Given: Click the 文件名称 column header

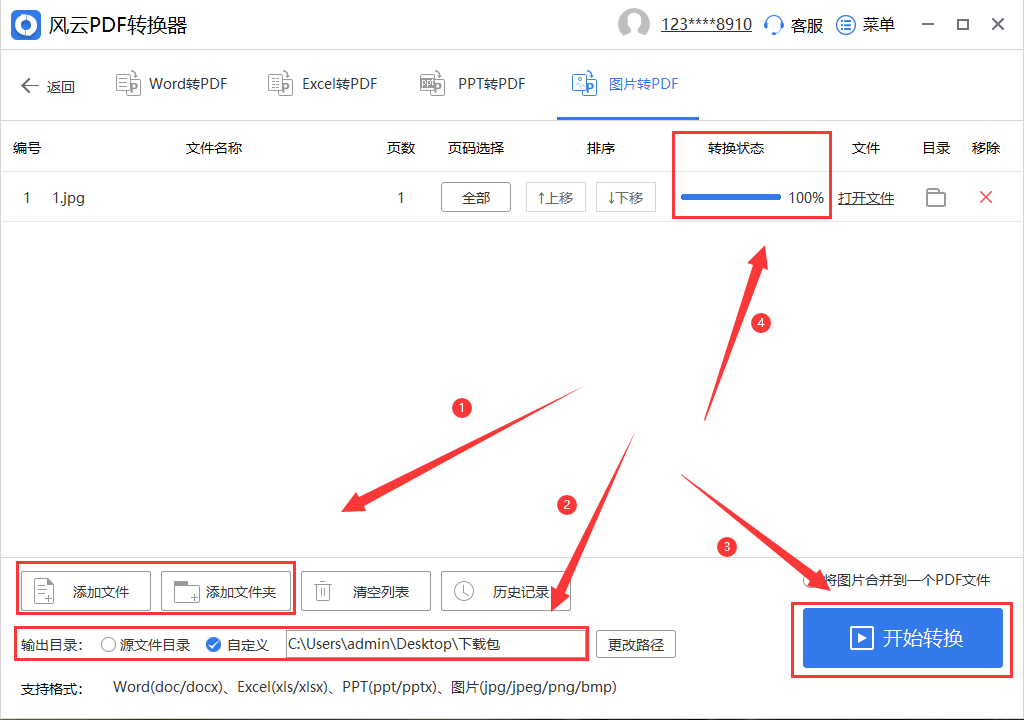Looking at the screenshot, I should 214,148.
